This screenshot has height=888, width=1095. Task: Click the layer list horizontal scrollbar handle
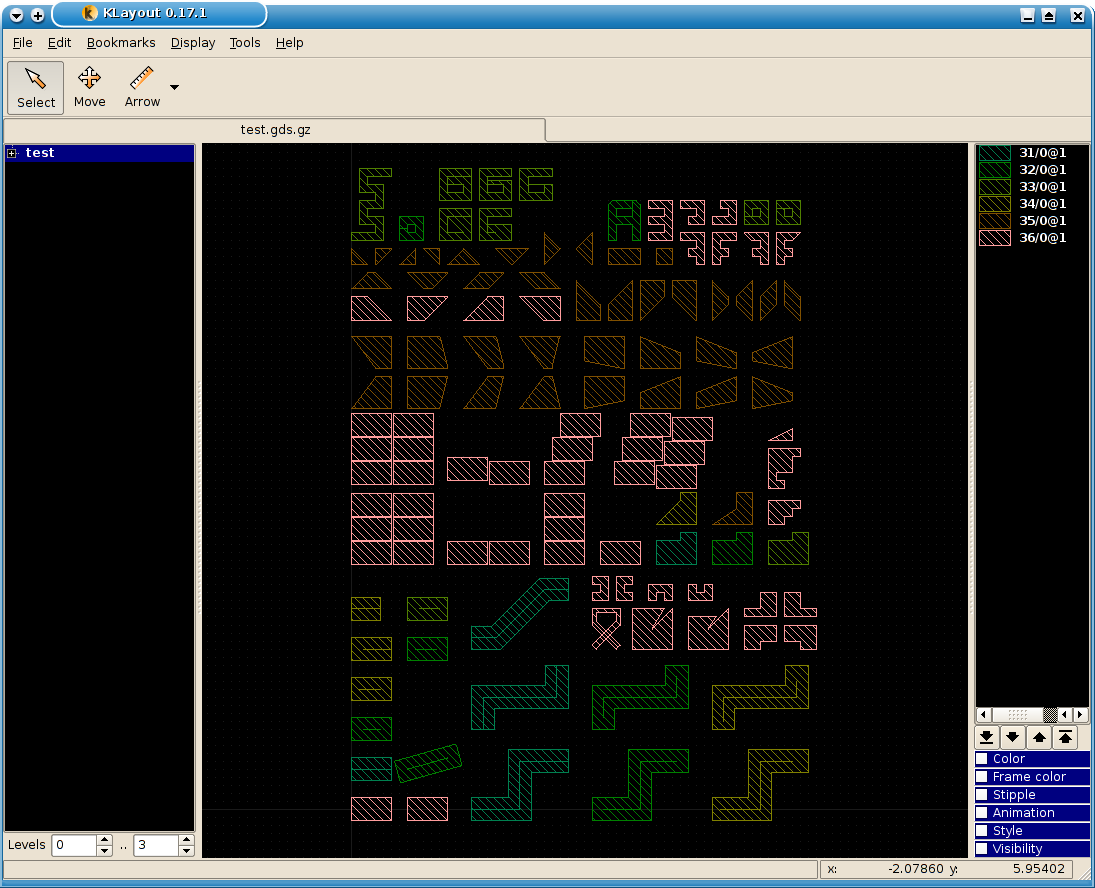pyautogui.click(x=1018, y=715)
